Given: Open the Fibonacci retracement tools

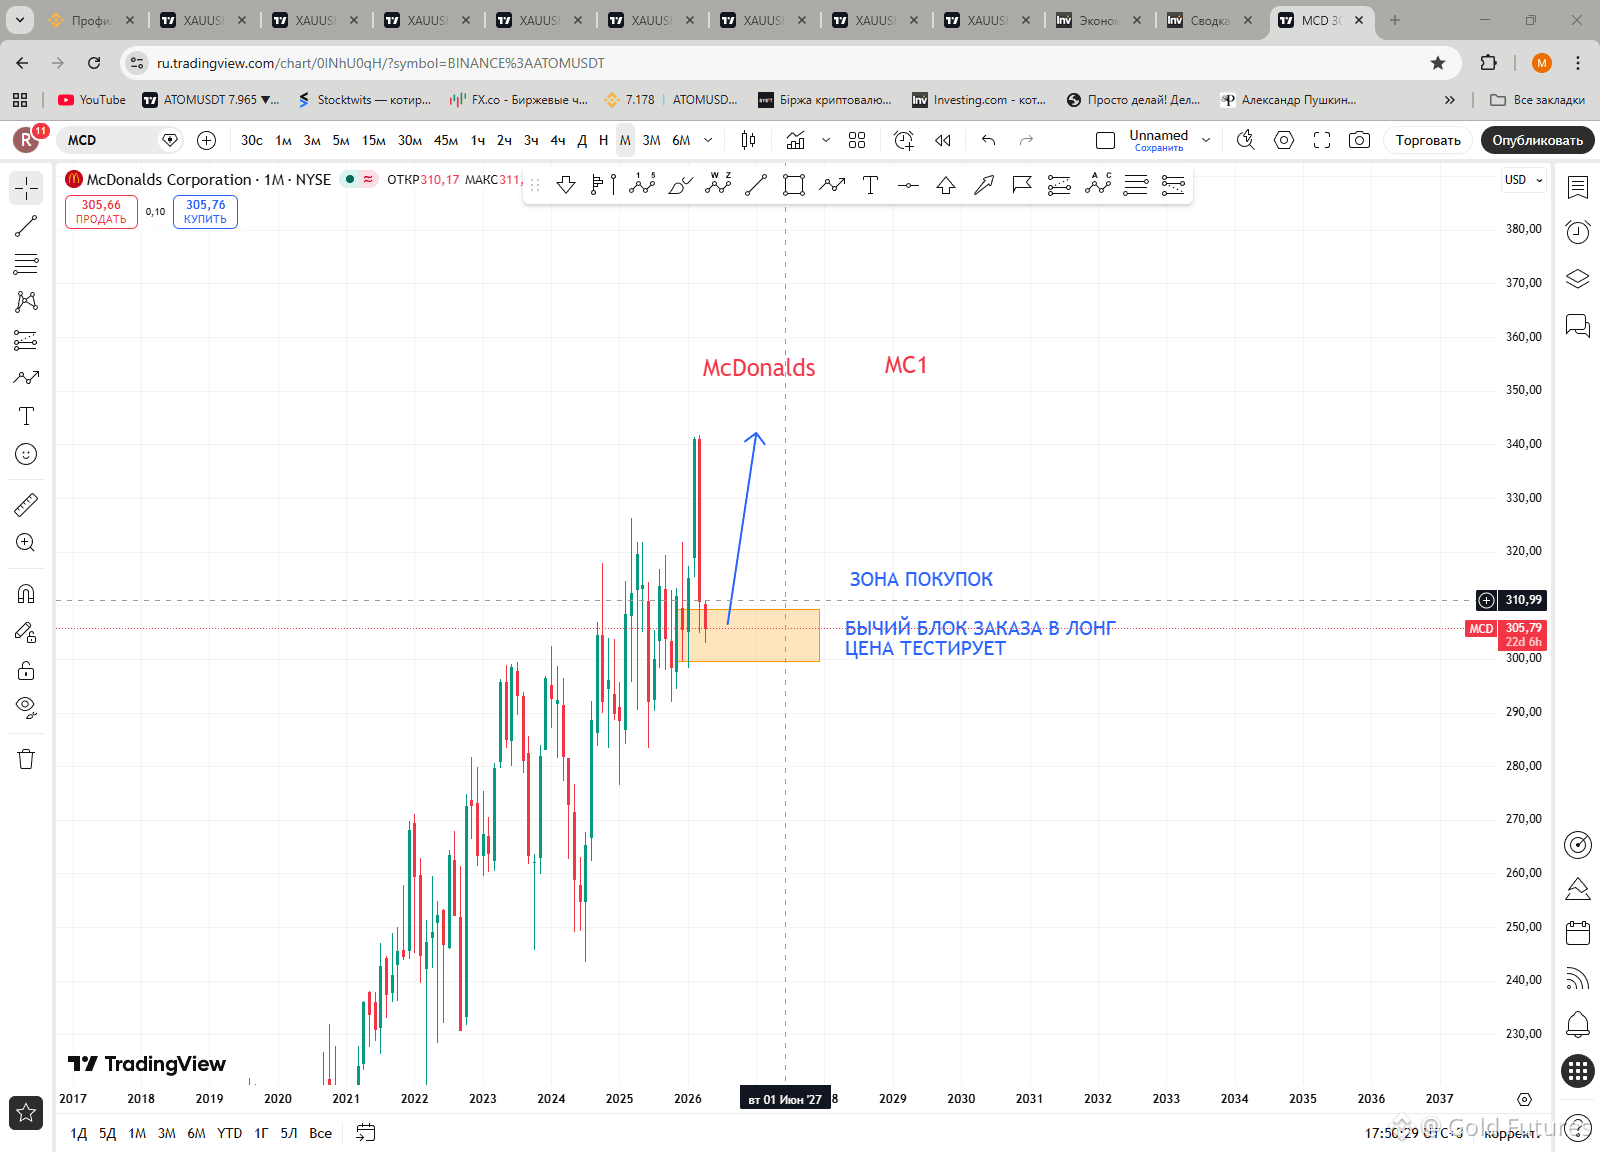Looking at the screenshot, I should 26,264.
